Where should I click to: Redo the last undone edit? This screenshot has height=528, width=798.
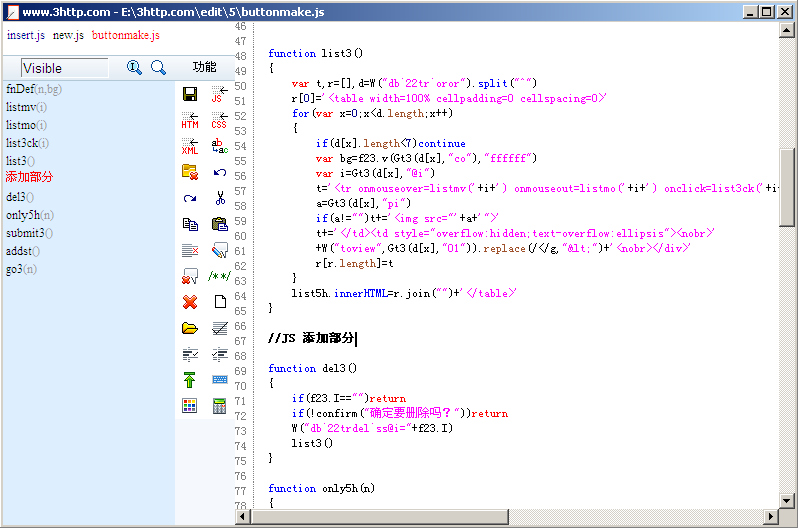(x=190, y=198)
